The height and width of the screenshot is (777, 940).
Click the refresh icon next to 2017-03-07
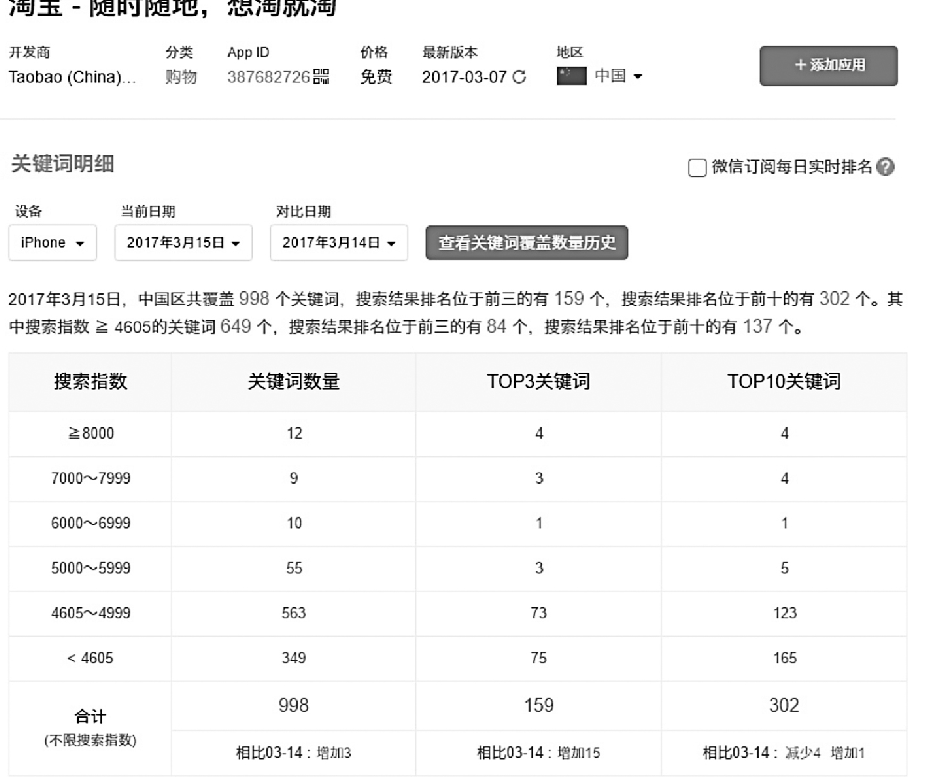pos(519,77)
